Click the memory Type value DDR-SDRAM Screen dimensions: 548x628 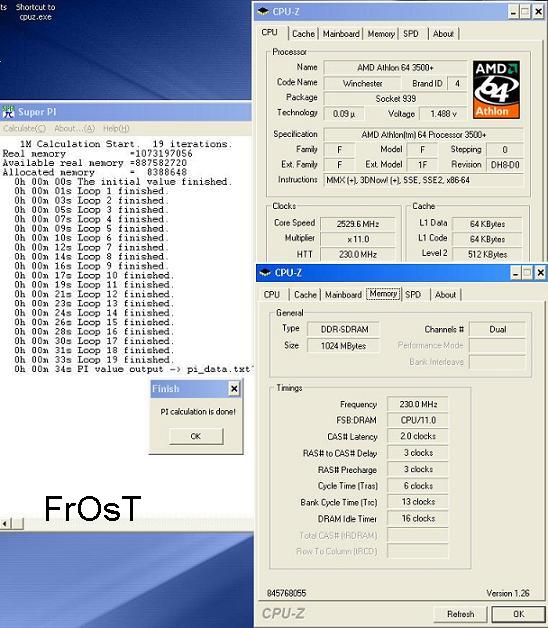(343, 329)
